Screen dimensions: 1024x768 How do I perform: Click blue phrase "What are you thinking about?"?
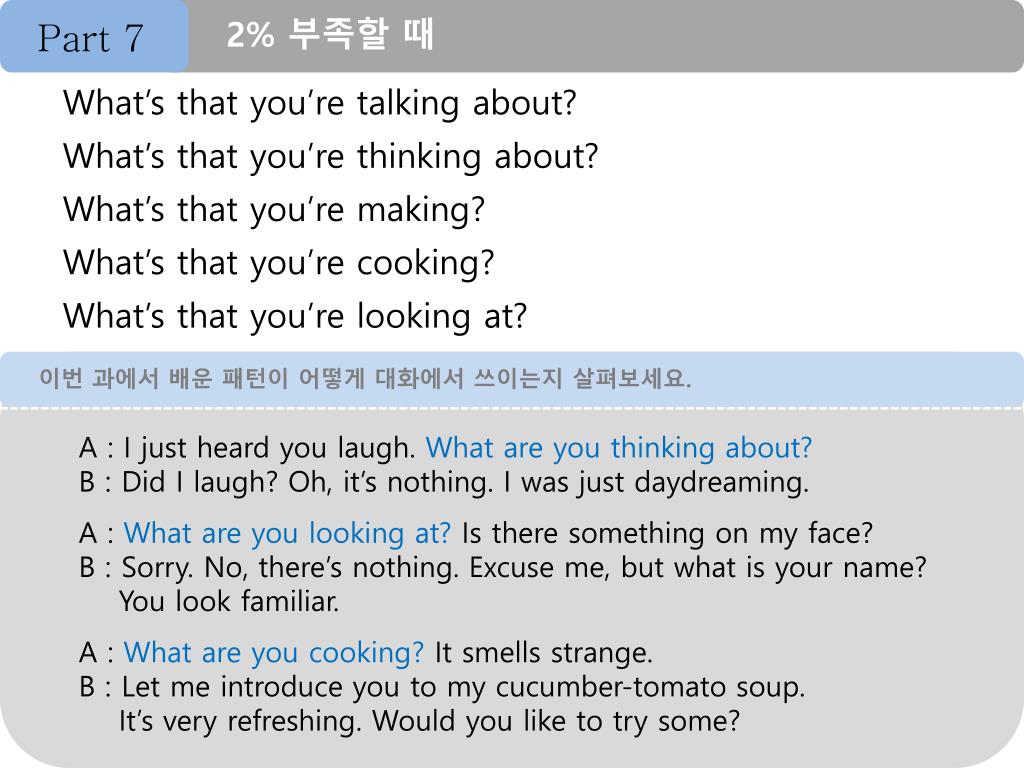pyautogui.click(x=619, y=447)
